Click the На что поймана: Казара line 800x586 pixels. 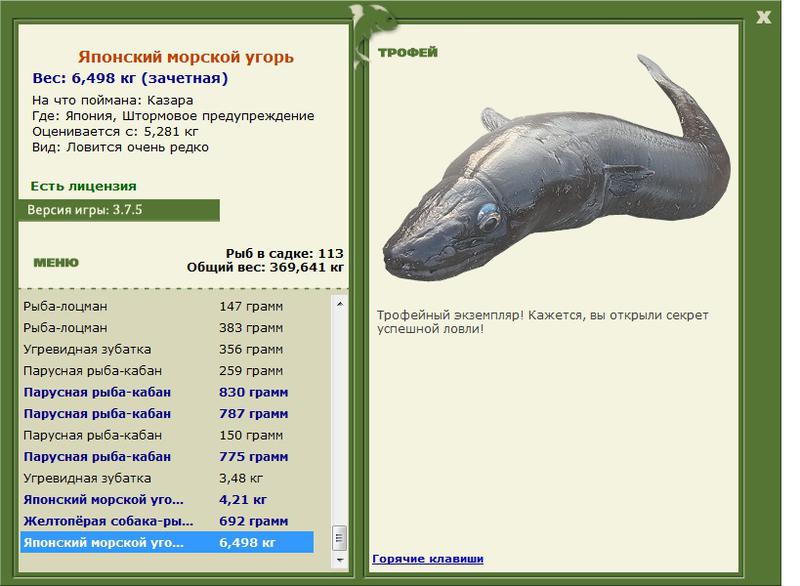(112, 100)
